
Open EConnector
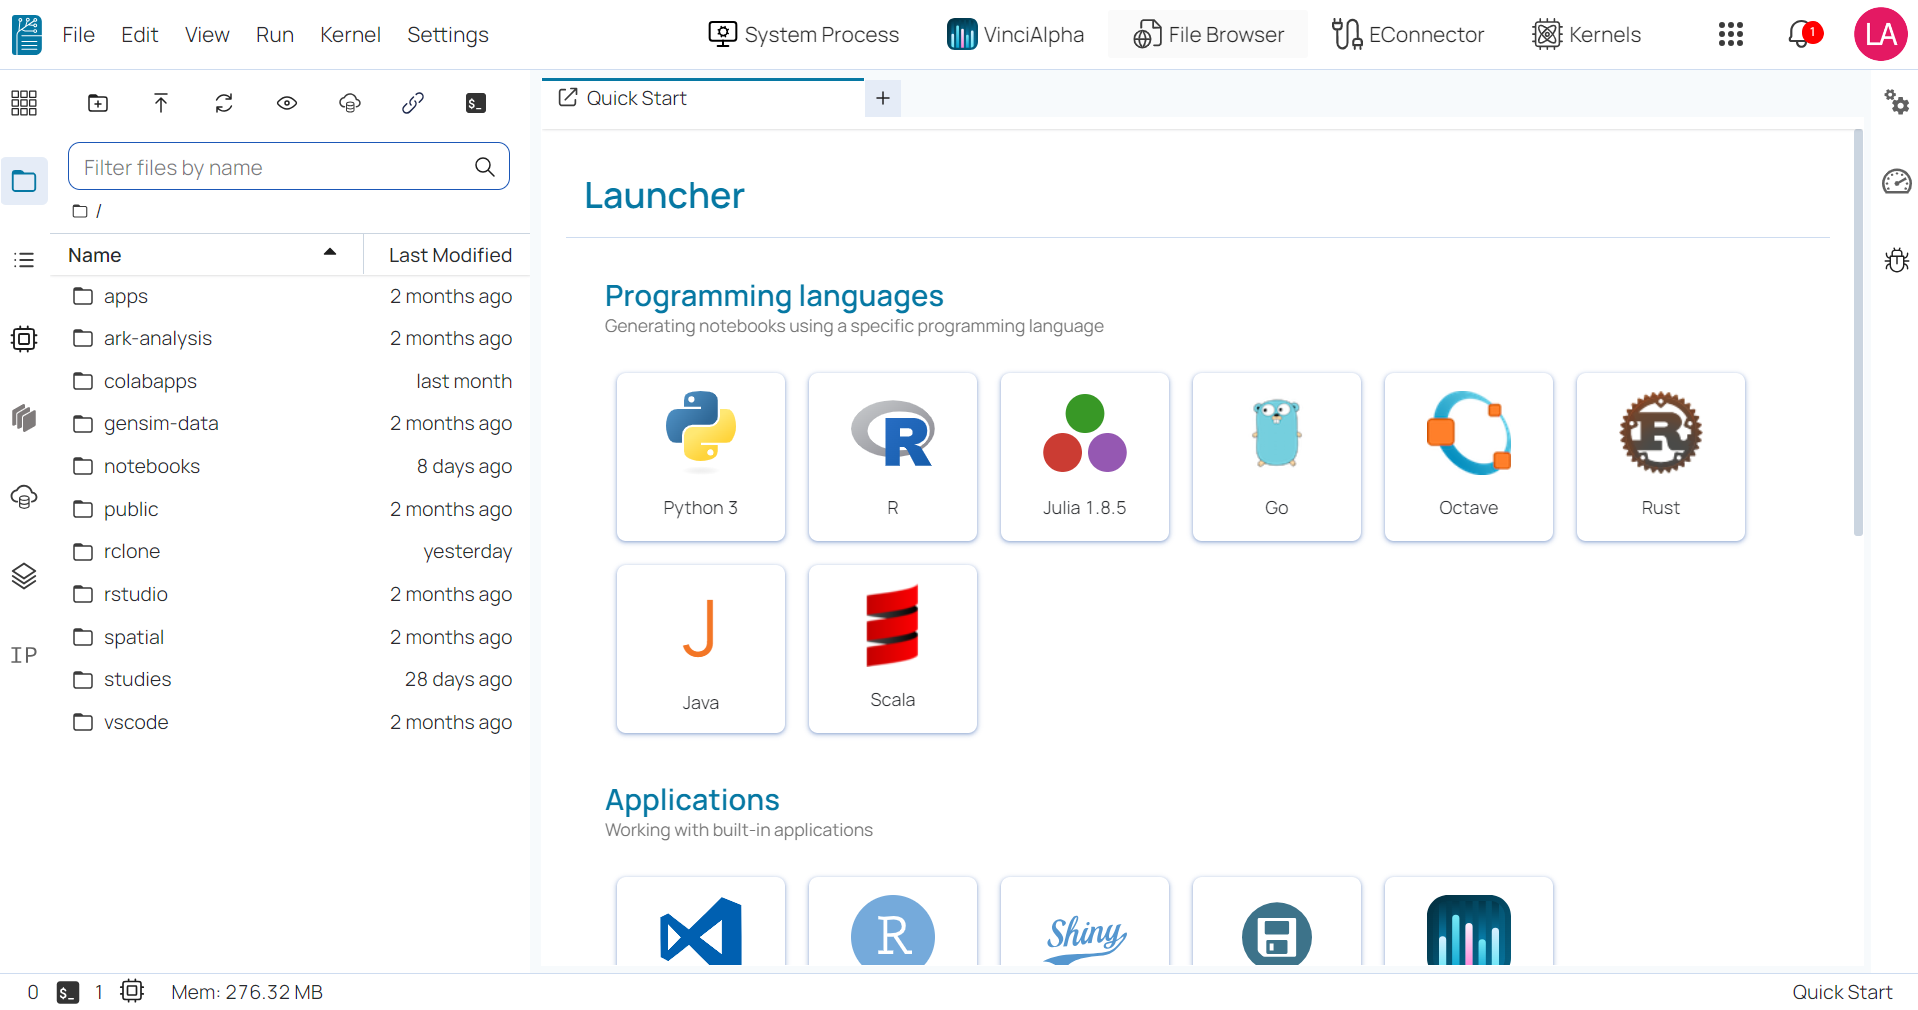pyautogui.click(x=1407, y=35)
